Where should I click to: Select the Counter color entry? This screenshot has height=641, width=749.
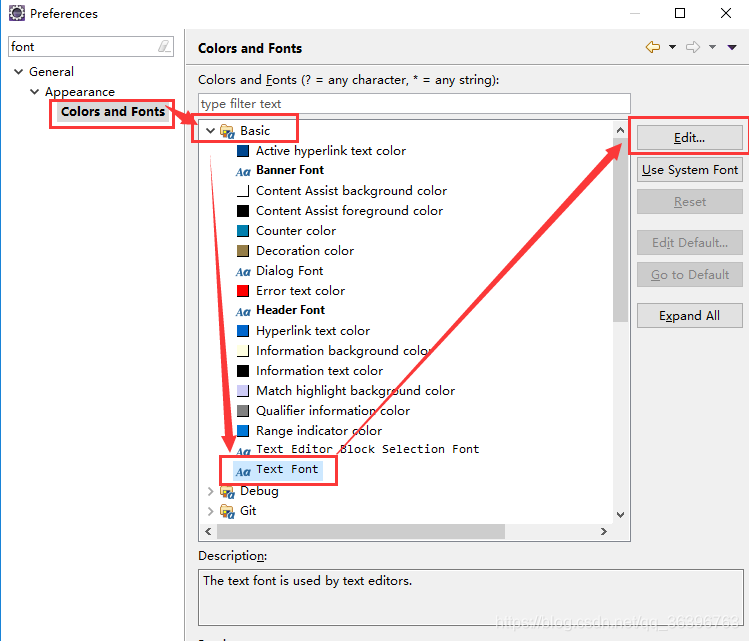click(x=296, y=231)
